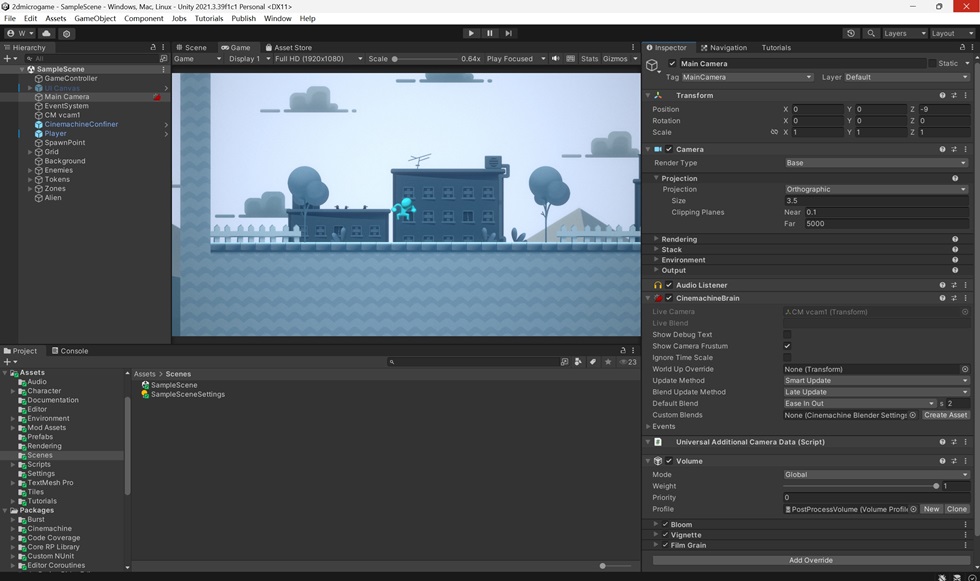Click the keyboard shortcuts icon in the Game view

pos(571,58)
